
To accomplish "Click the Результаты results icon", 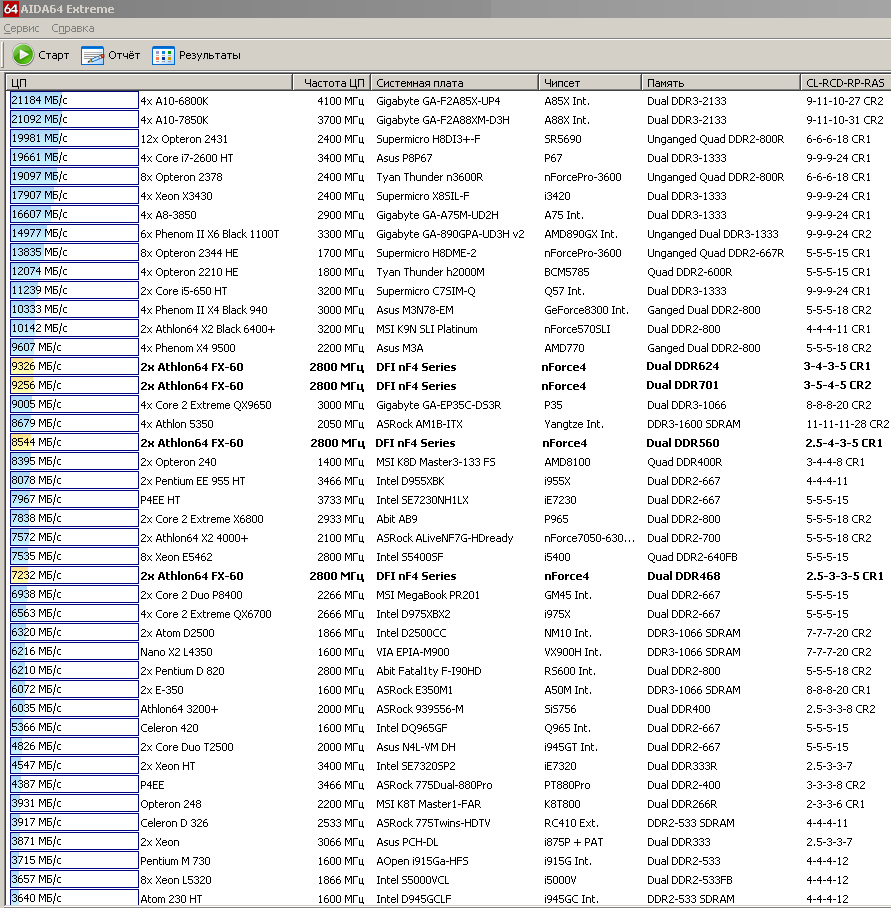I will (x=163, y=55).
